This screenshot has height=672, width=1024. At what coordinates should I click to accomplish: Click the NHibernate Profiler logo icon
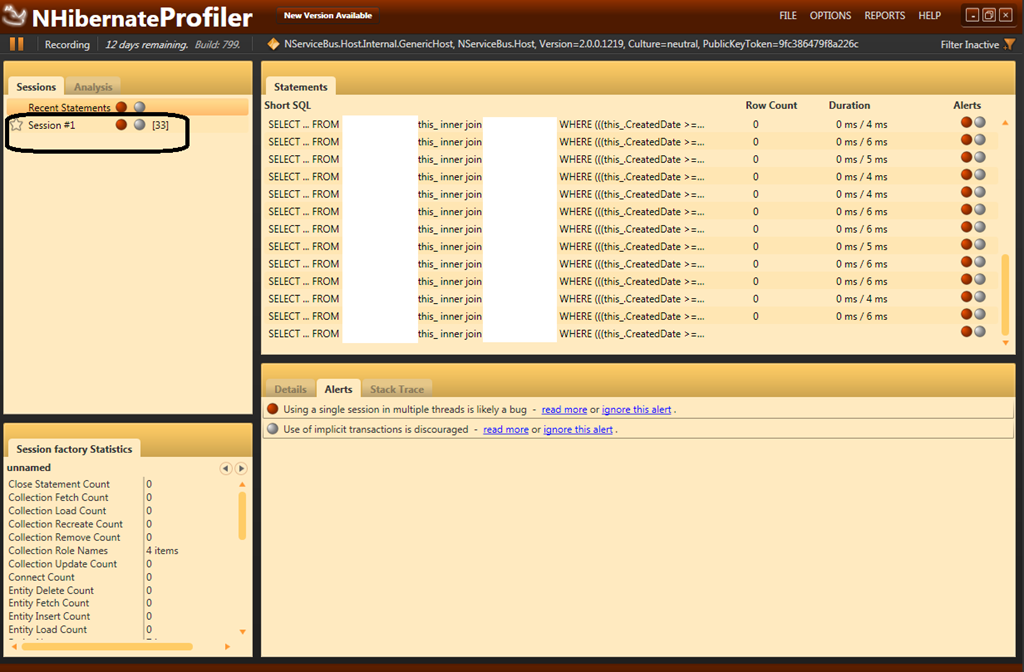tap(14, 16)
